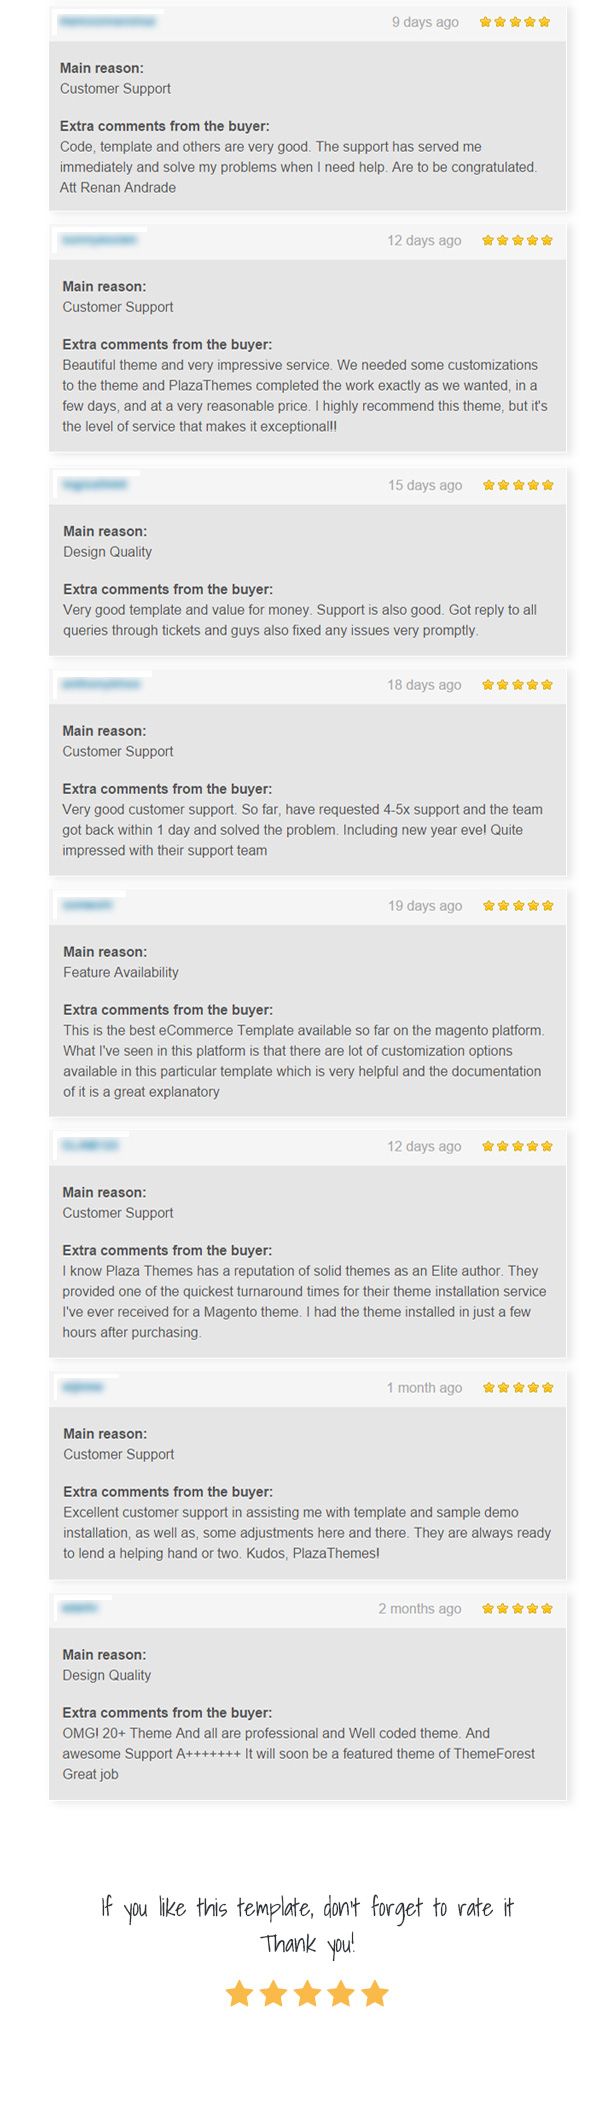Click the star rating beside 1 month ago
This screenshot has width=616, height=2108.
[518, 1387]
